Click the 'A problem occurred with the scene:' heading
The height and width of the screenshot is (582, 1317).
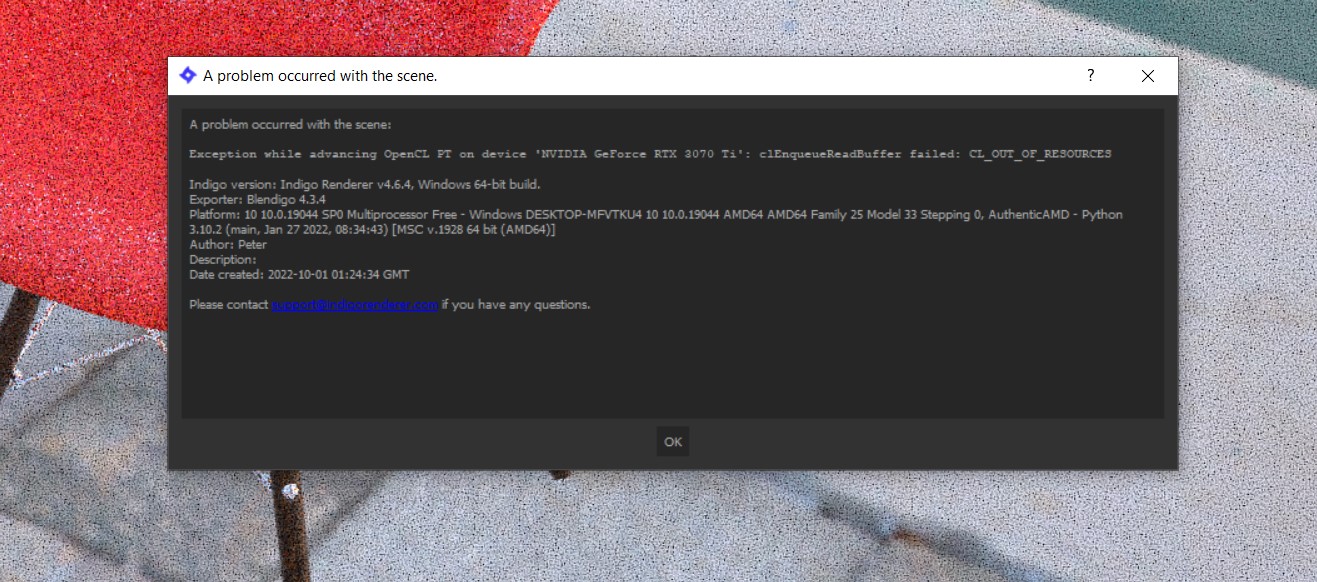[290, 125]
